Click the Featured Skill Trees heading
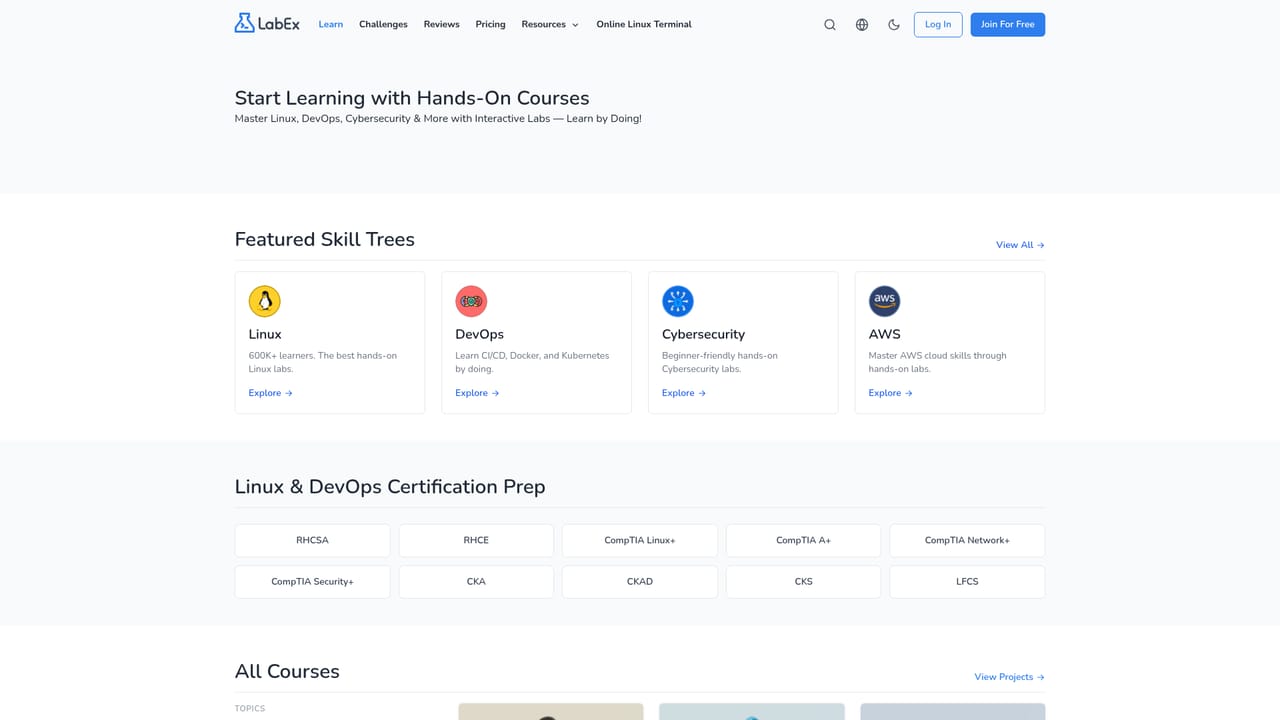This screenshot has width=1280, height=720. coord(325,239)
